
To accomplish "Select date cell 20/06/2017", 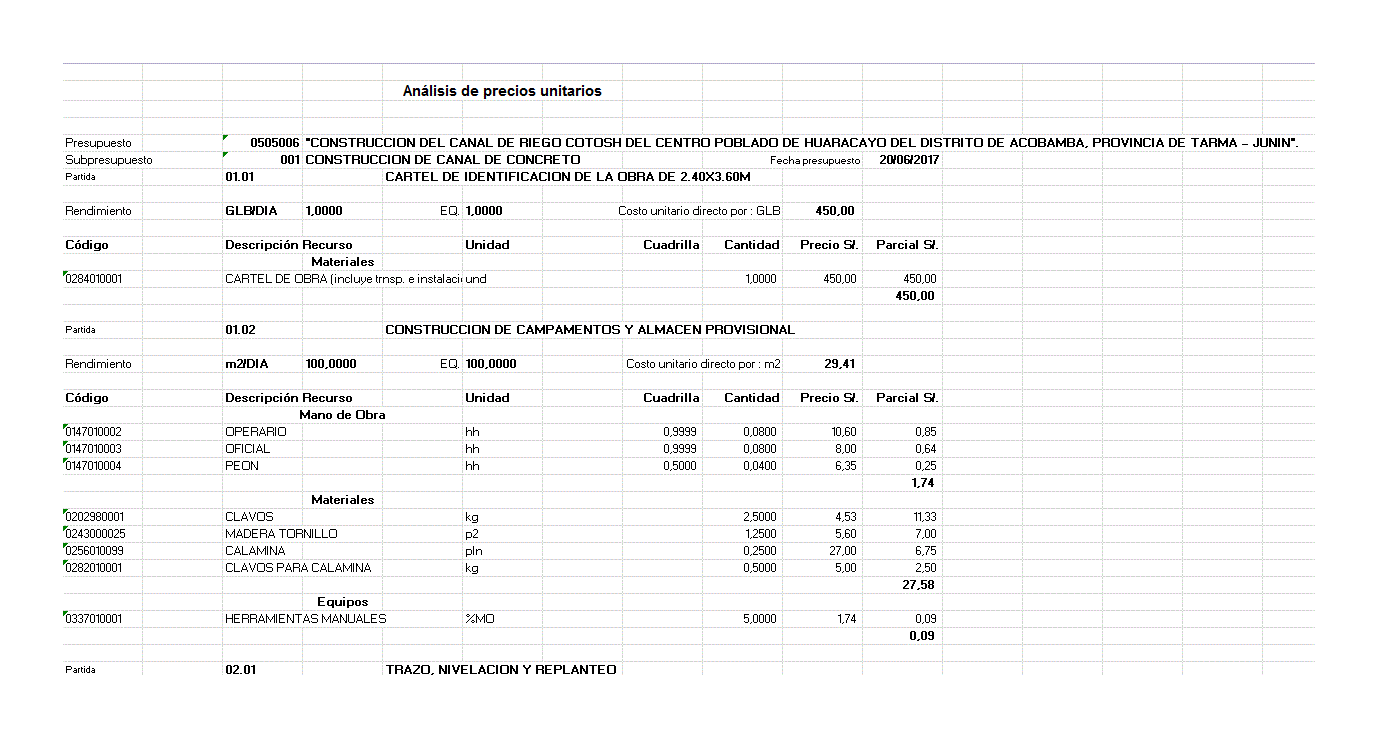I will point(909,160).
